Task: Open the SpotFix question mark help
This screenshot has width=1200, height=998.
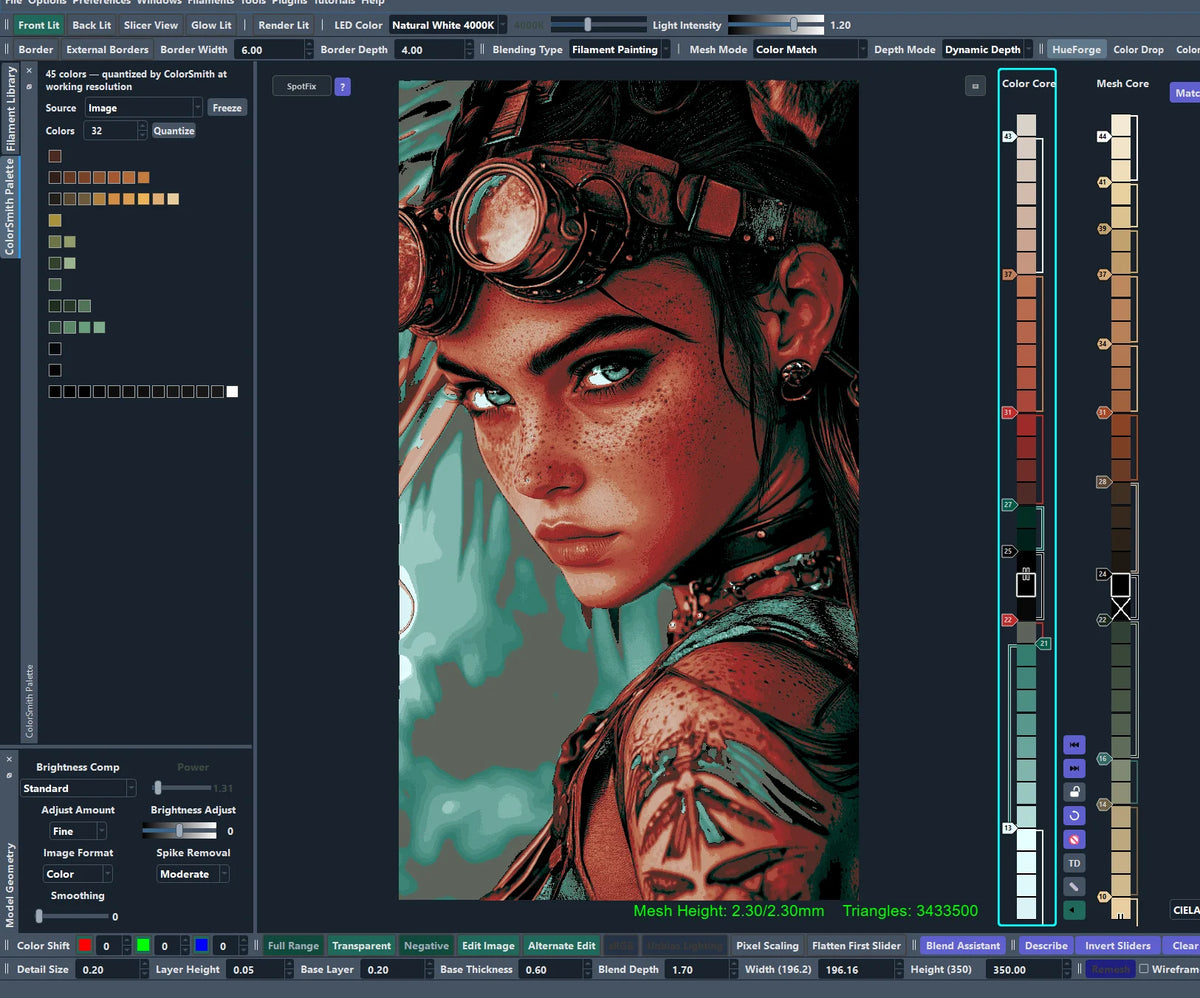Action: [342, 87]
